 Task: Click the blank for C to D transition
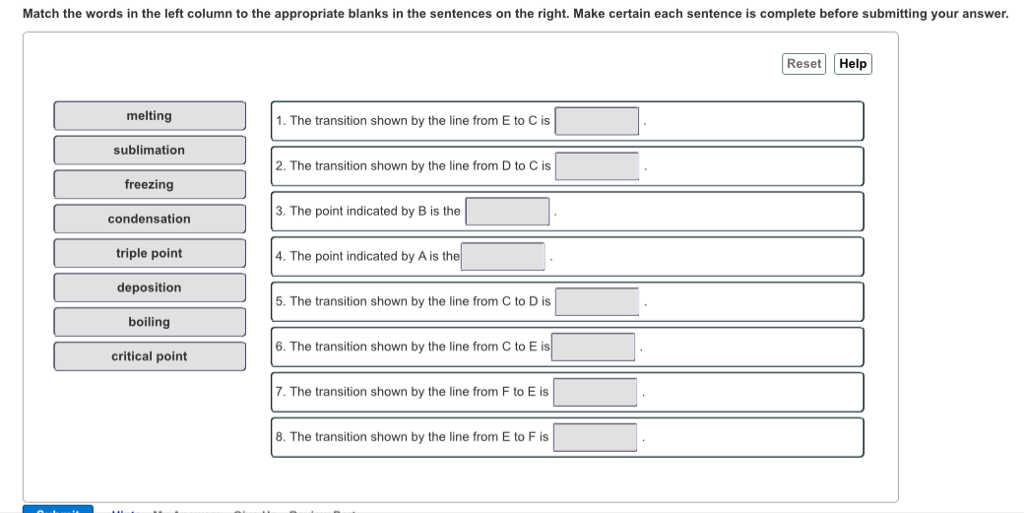(x=597, y=302)
